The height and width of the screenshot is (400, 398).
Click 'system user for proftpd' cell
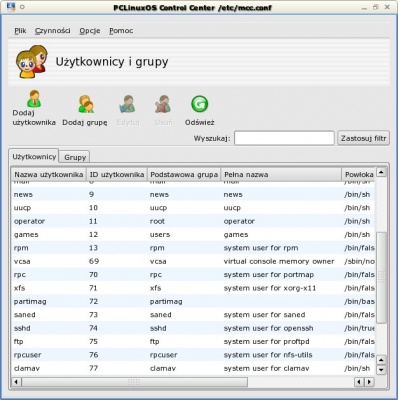tap(266, 342)
